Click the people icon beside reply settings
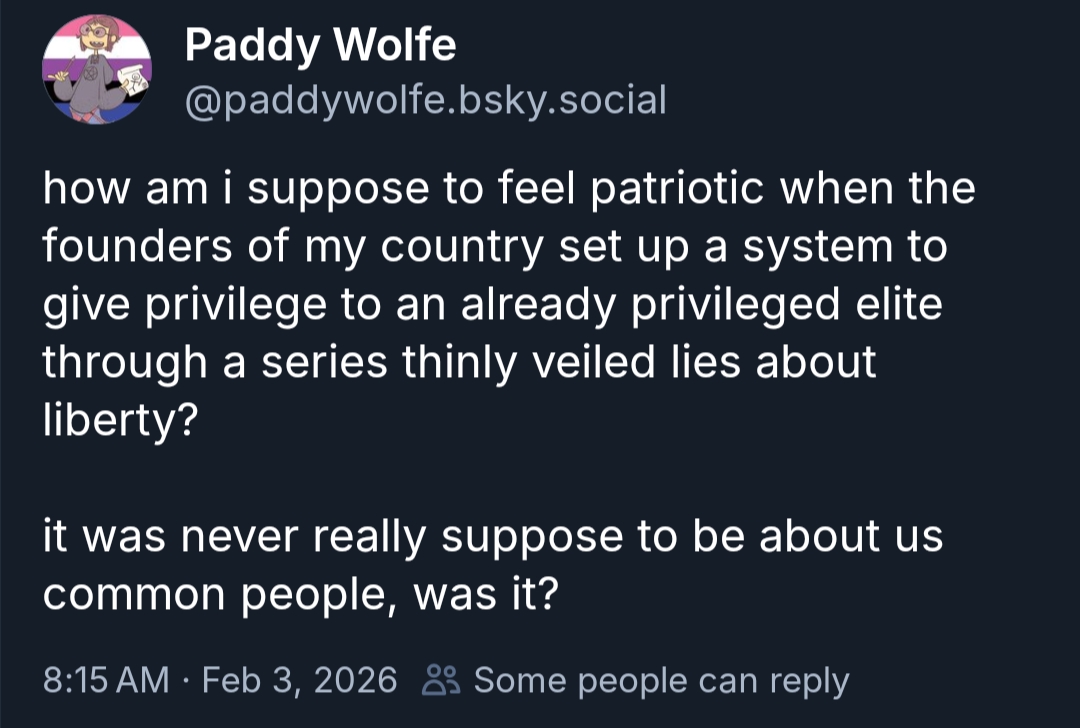This screenshot has width=1080, height=728. (441, 681)
